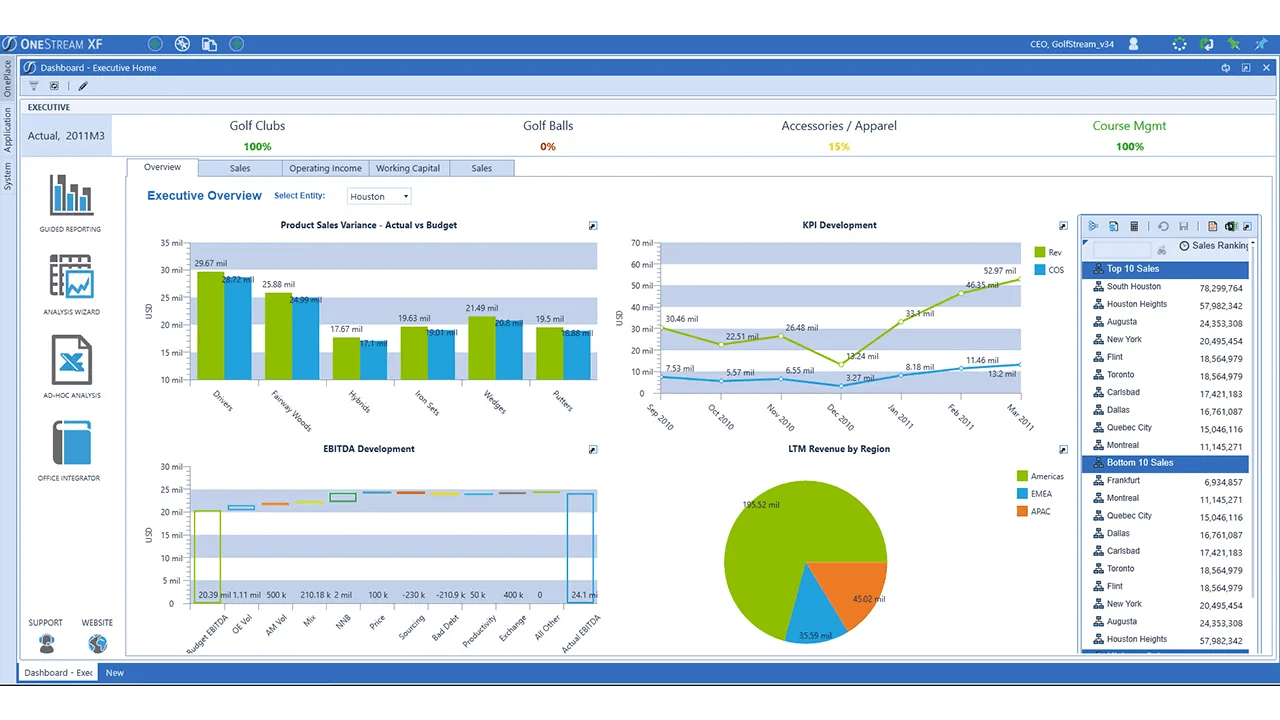Open the Operating Income tab
The height and width of the screenshot is (720, 1280).
click(x=325, y=168)
